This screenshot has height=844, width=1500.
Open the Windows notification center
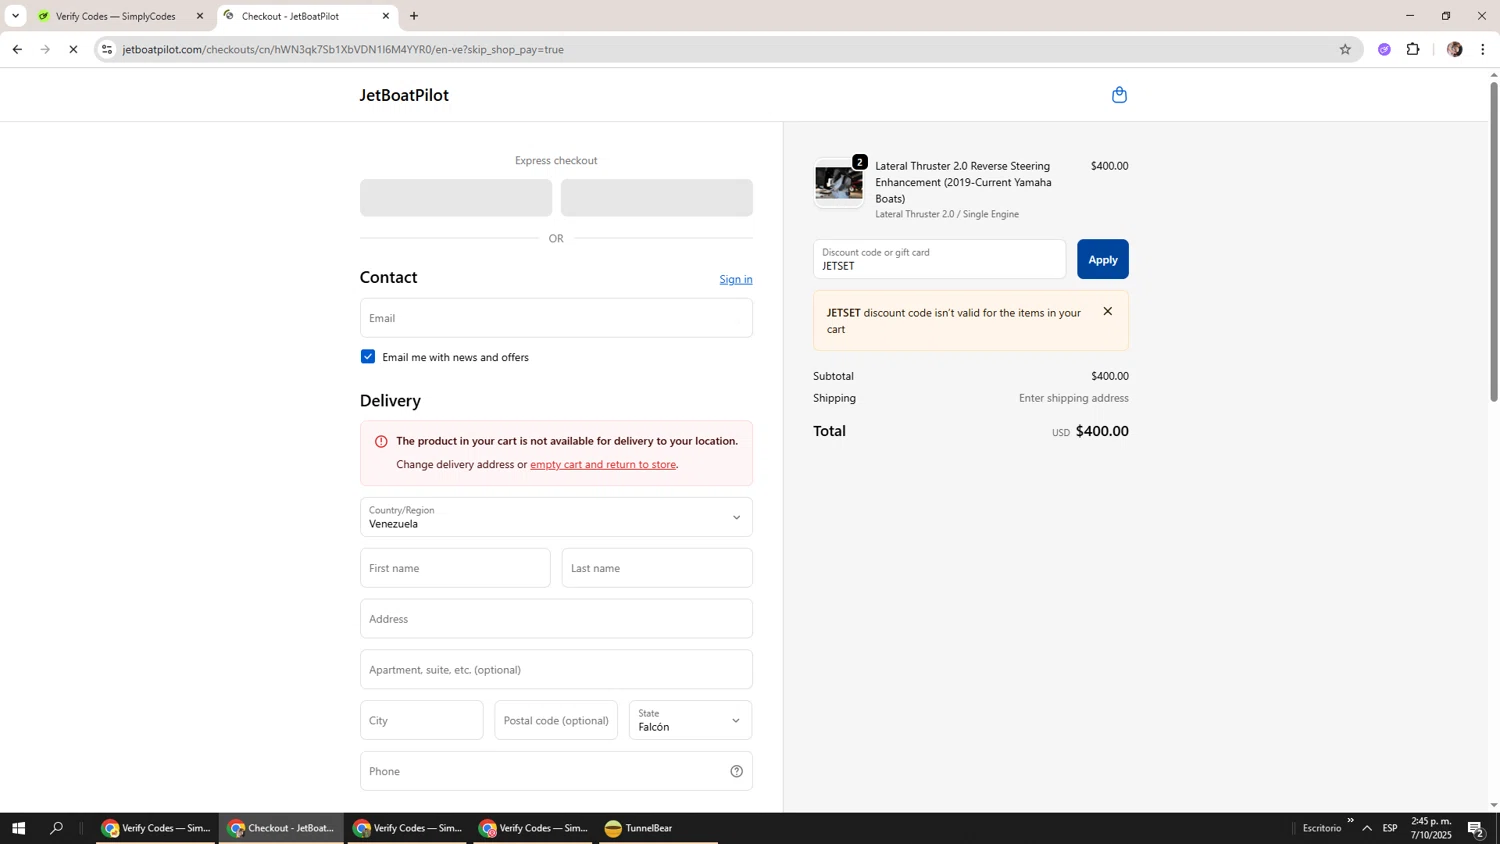[x=1477, y=828]
